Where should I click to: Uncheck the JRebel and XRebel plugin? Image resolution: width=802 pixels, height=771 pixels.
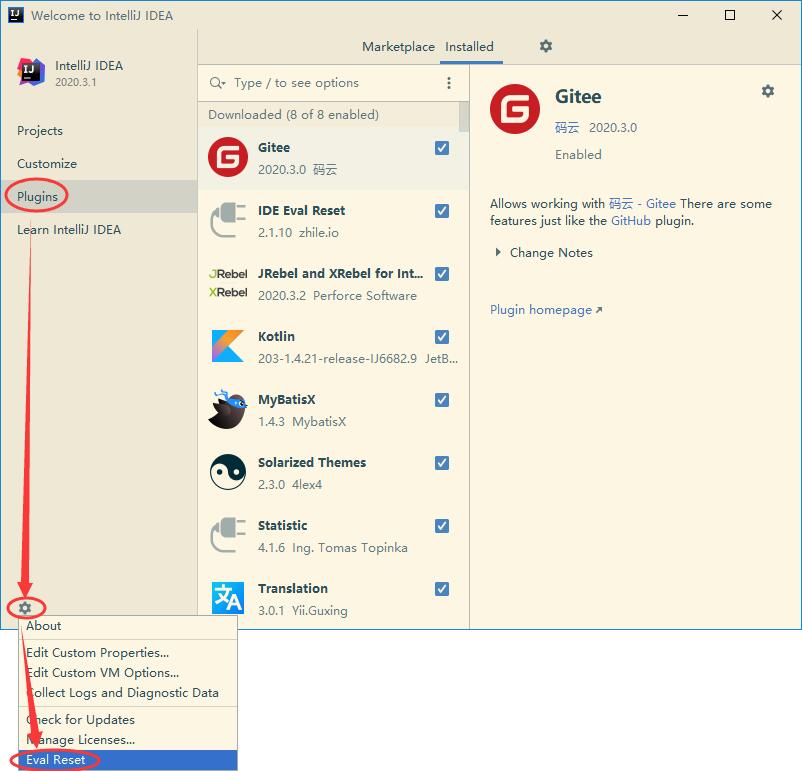click(442, 274)
